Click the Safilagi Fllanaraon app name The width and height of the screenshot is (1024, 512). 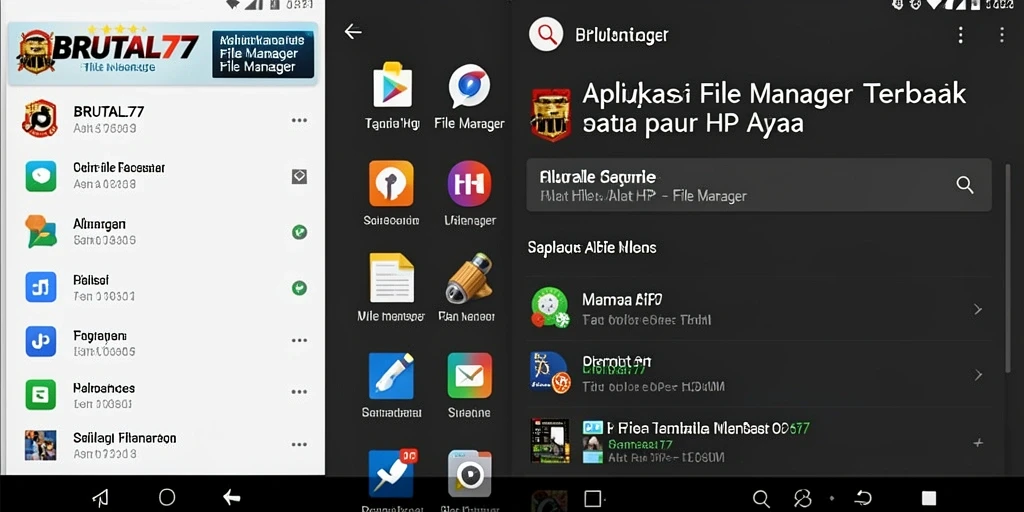(125, 438)
